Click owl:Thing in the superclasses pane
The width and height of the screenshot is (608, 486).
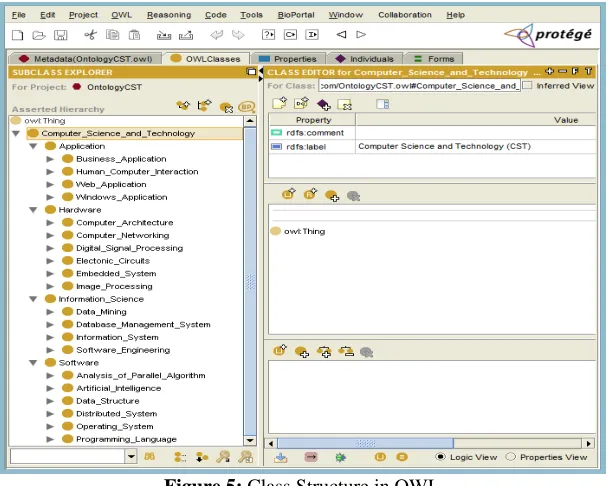click(x=304, y=232)
